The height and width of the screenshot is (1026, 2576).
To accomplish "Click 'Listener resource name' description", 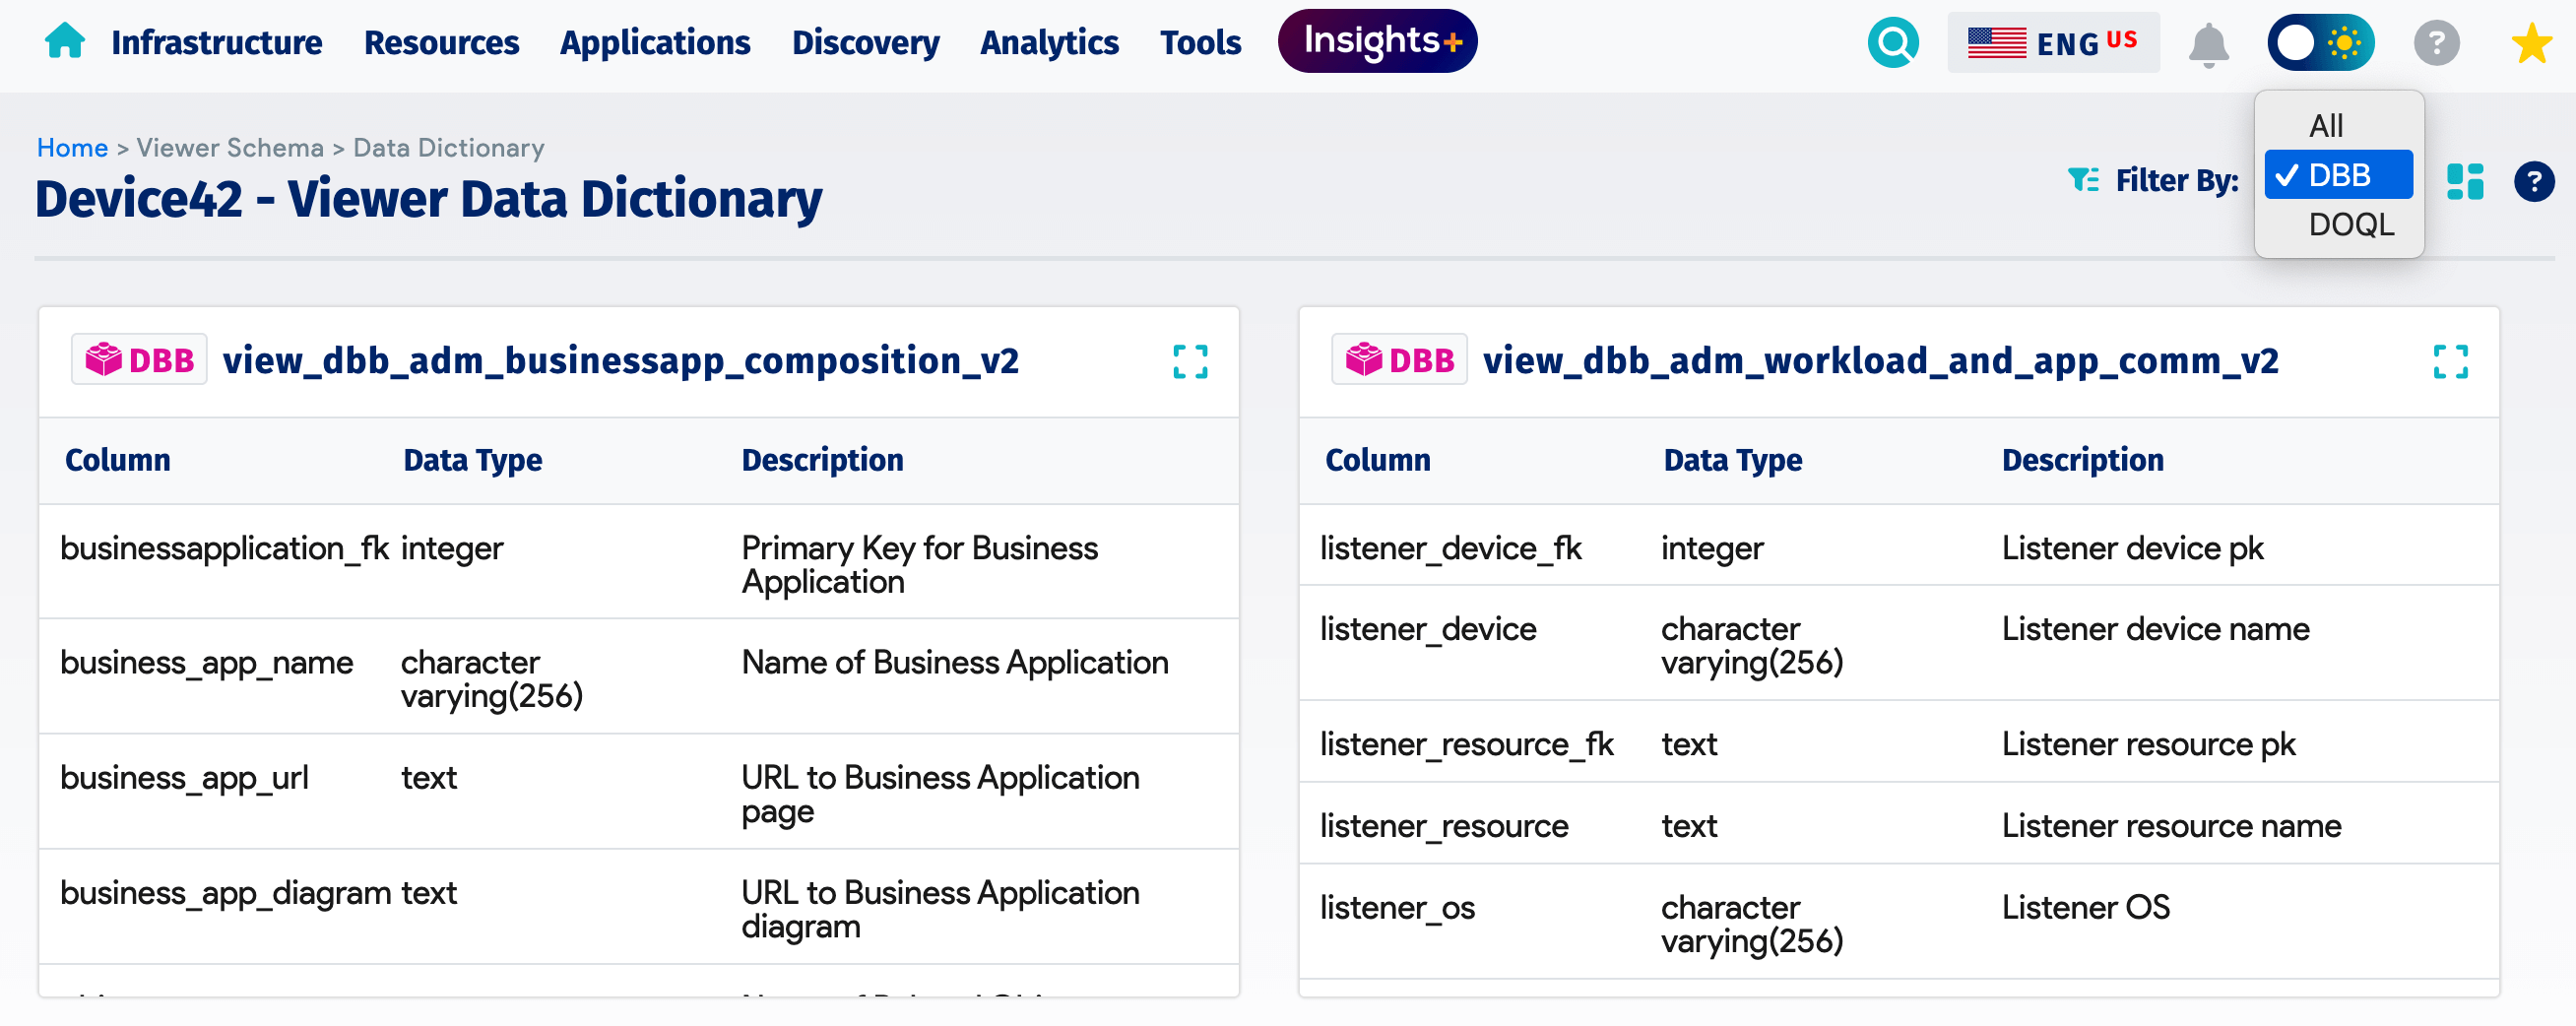I will coord(2172,827).
